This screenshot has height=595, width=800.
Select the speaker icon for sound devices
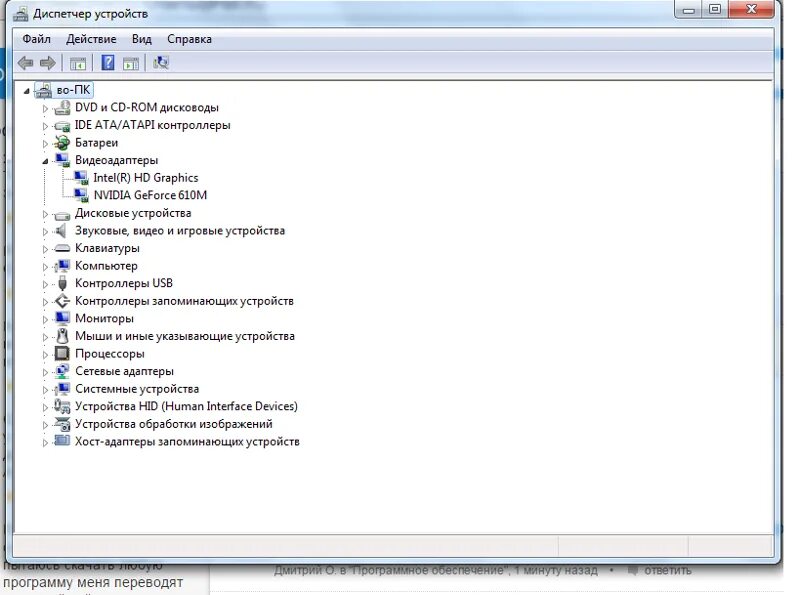61,231
